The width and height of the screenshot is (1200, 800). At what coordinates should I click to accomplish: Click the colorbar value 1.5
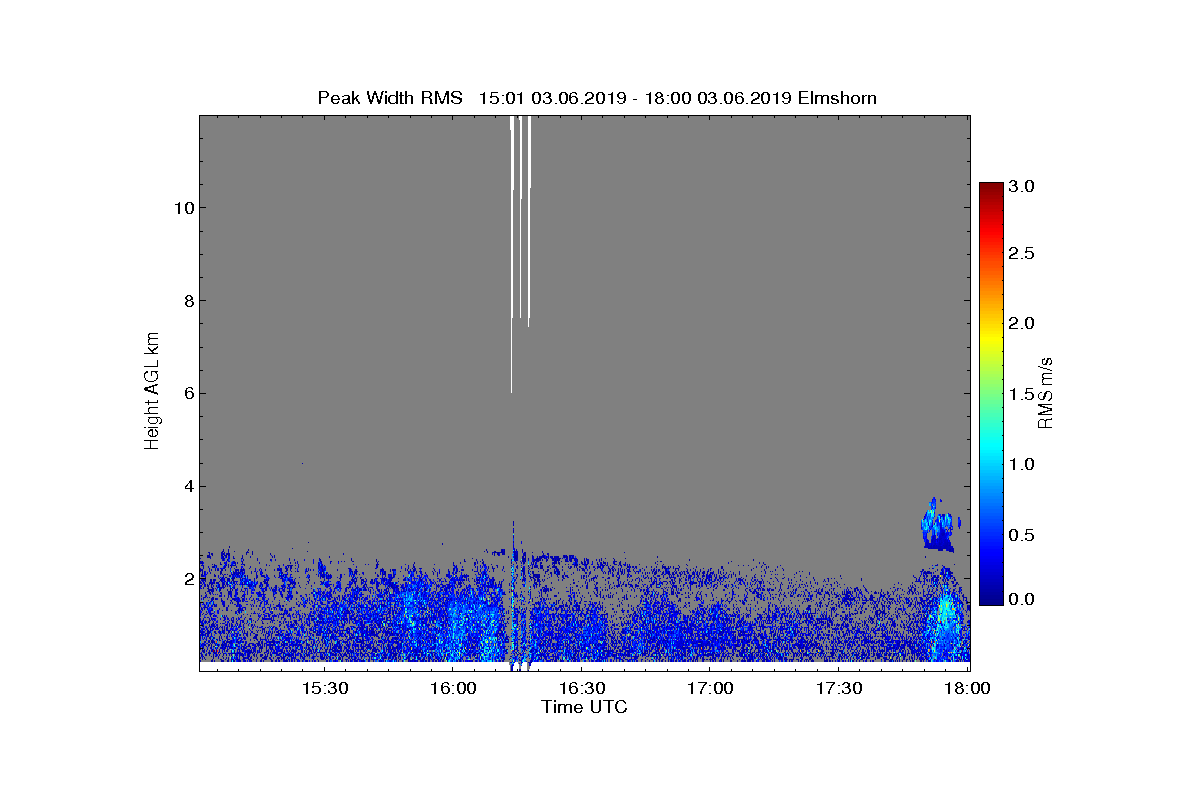(1021, 395)
